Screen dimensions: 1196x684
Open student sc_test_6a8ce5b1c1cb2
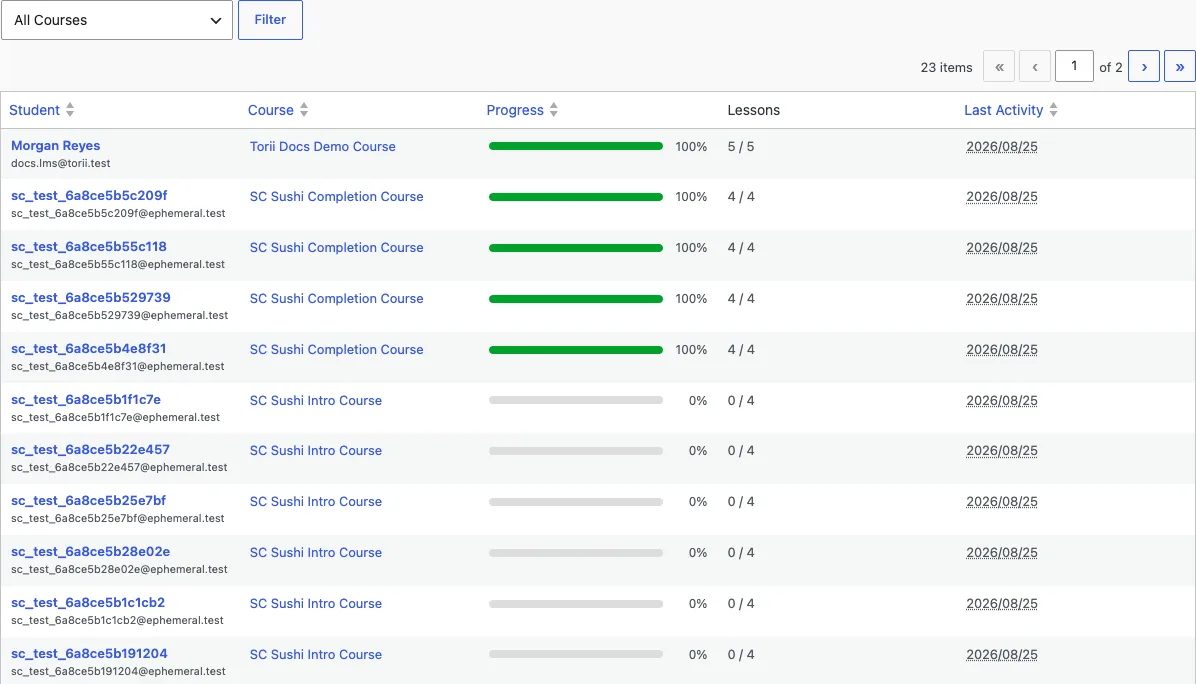88,603
